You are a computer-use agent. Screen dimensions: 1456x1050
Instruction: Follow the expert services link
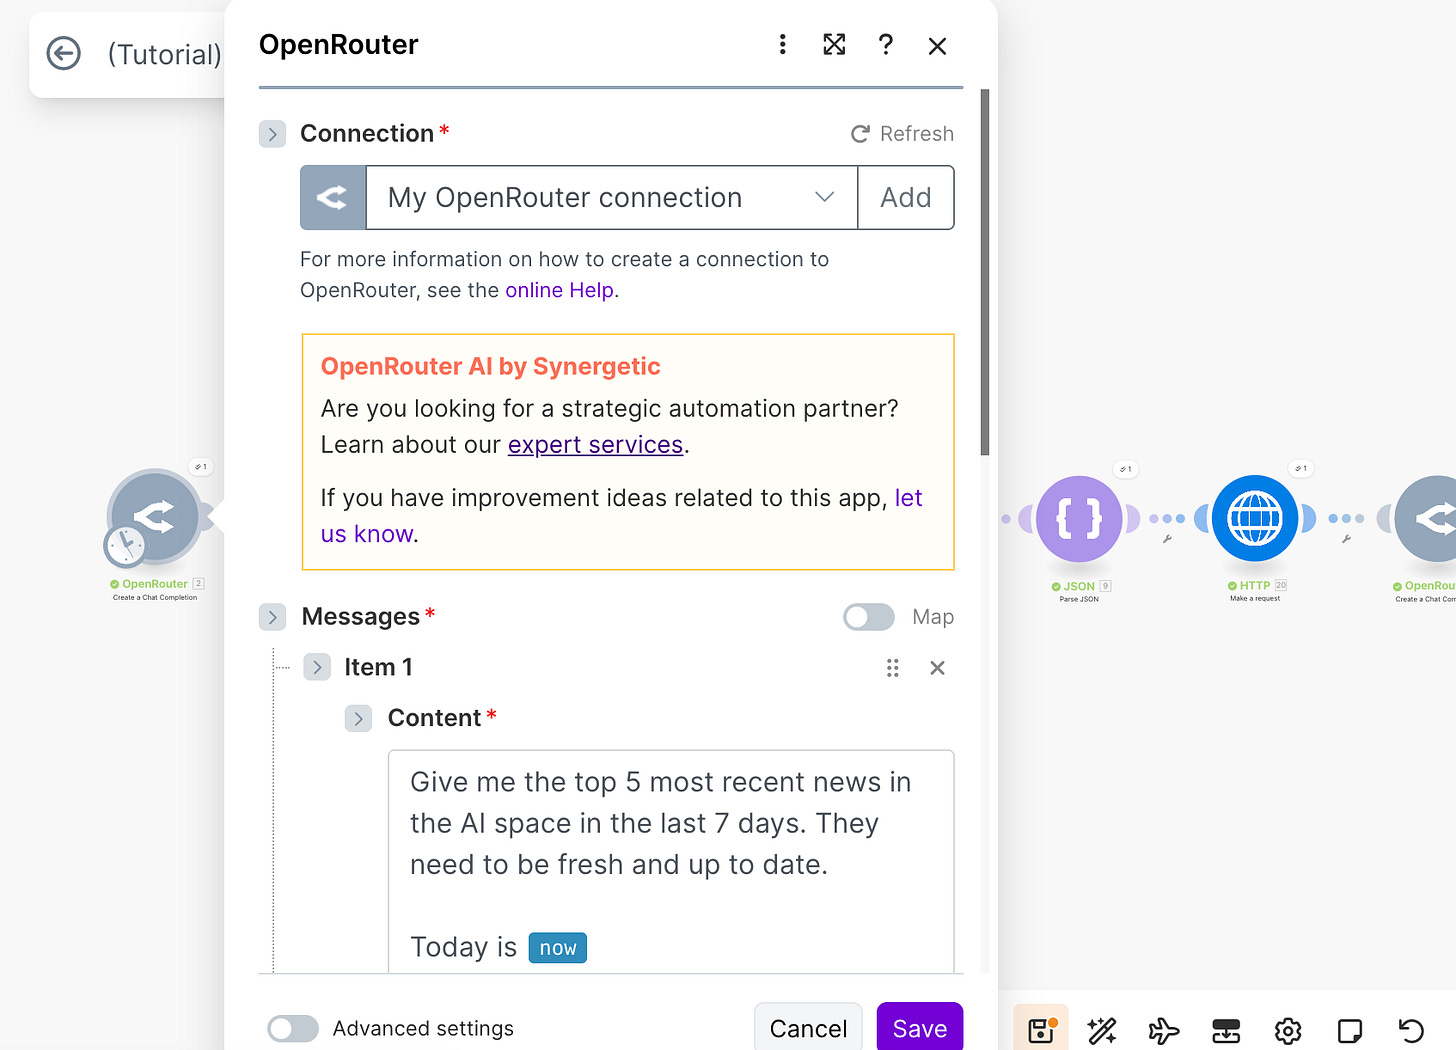[595, 445]
